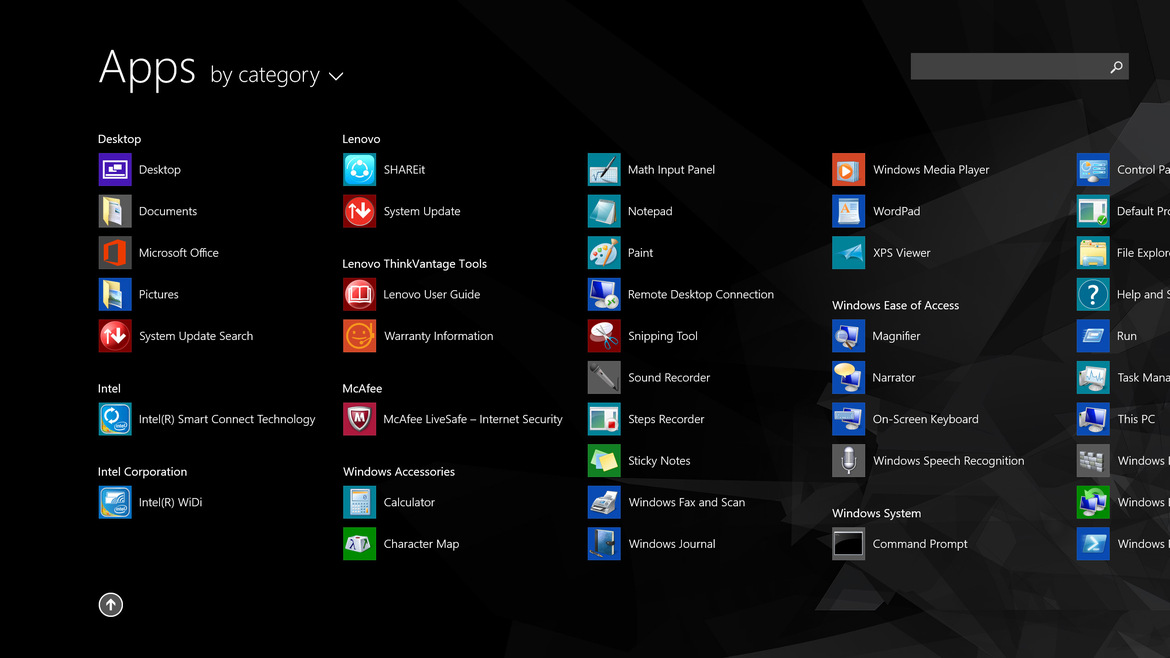Open the "Documents" label
The height and width of the screenshot is (658, 1170).
[168, 211]
